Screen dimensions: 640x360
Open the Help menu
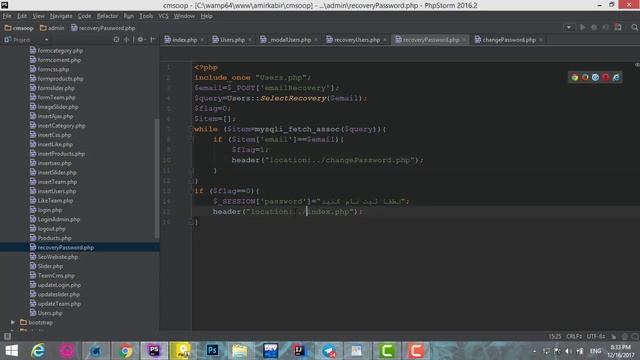(207, 16)
